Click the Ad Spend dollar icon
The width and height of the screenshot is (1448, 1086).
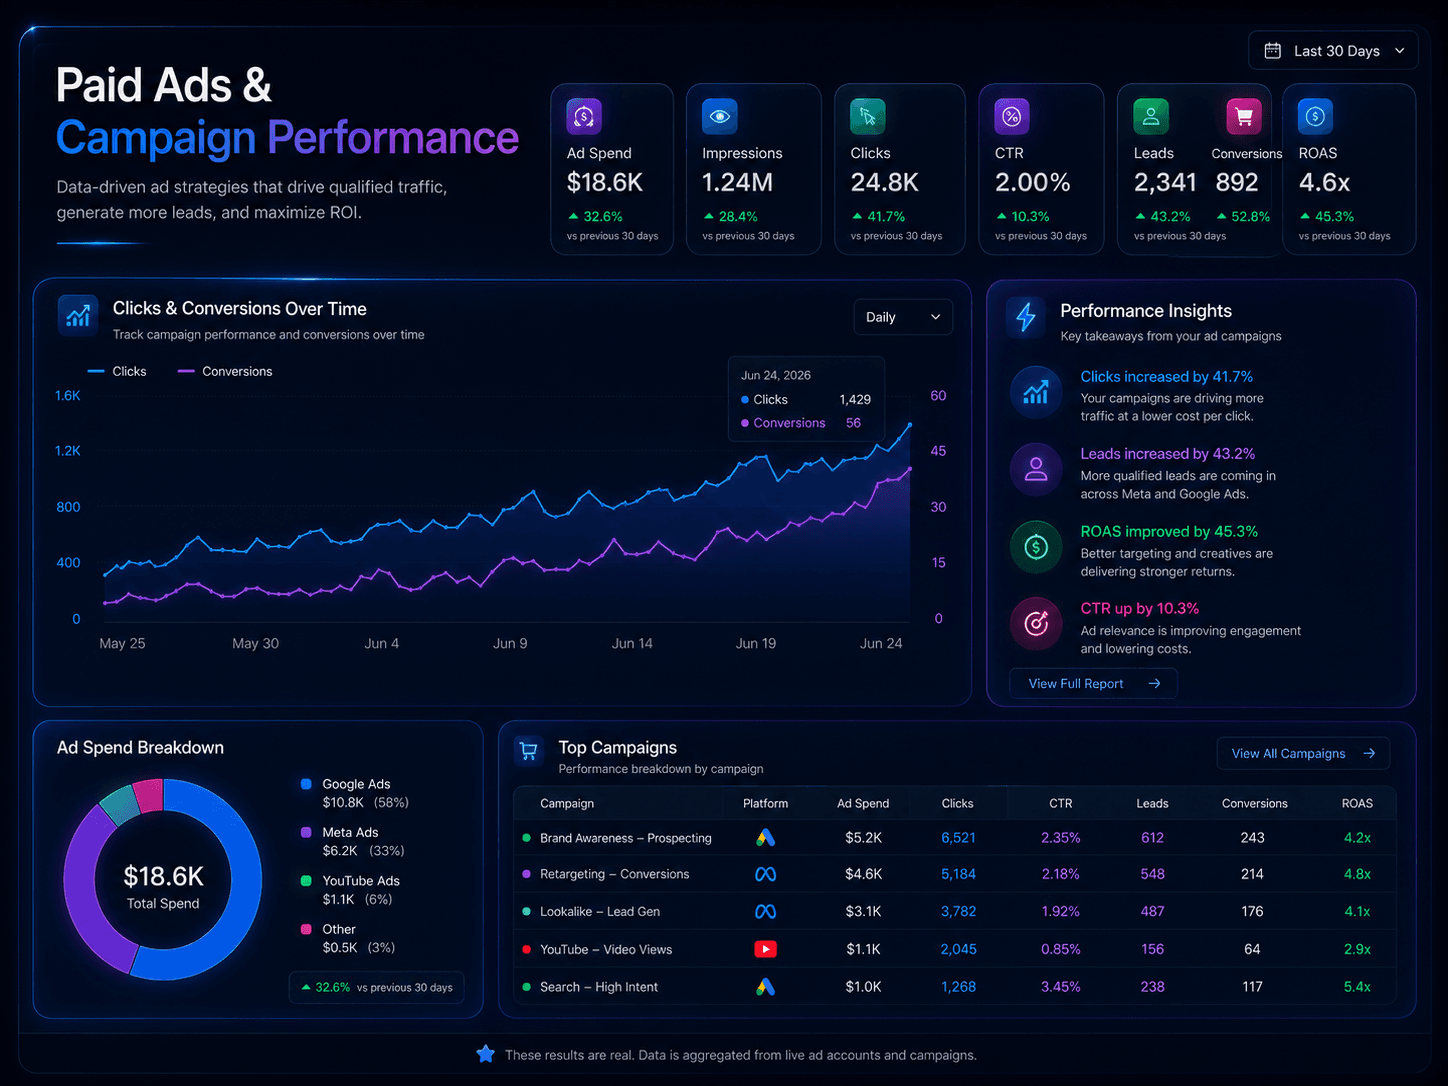click(x=584, y=117)
